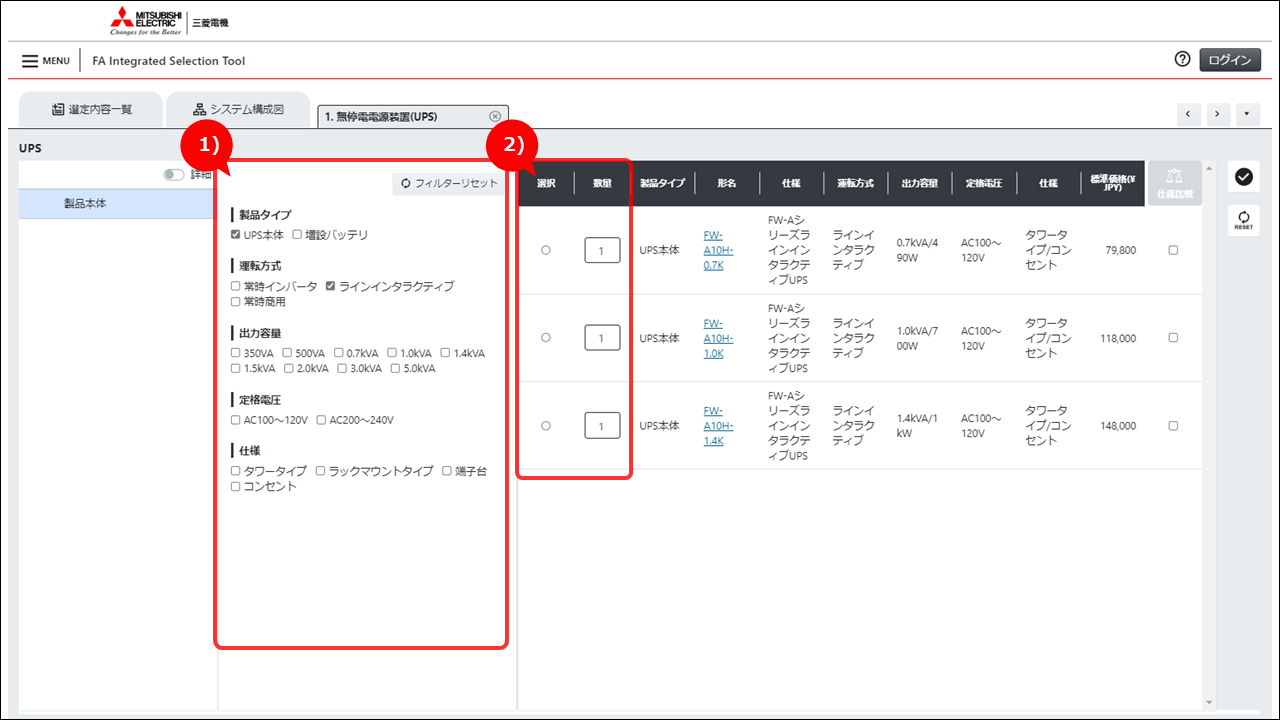Enable the 常時インバータ checkbox

pyautogui.click(x=236, y=286)
